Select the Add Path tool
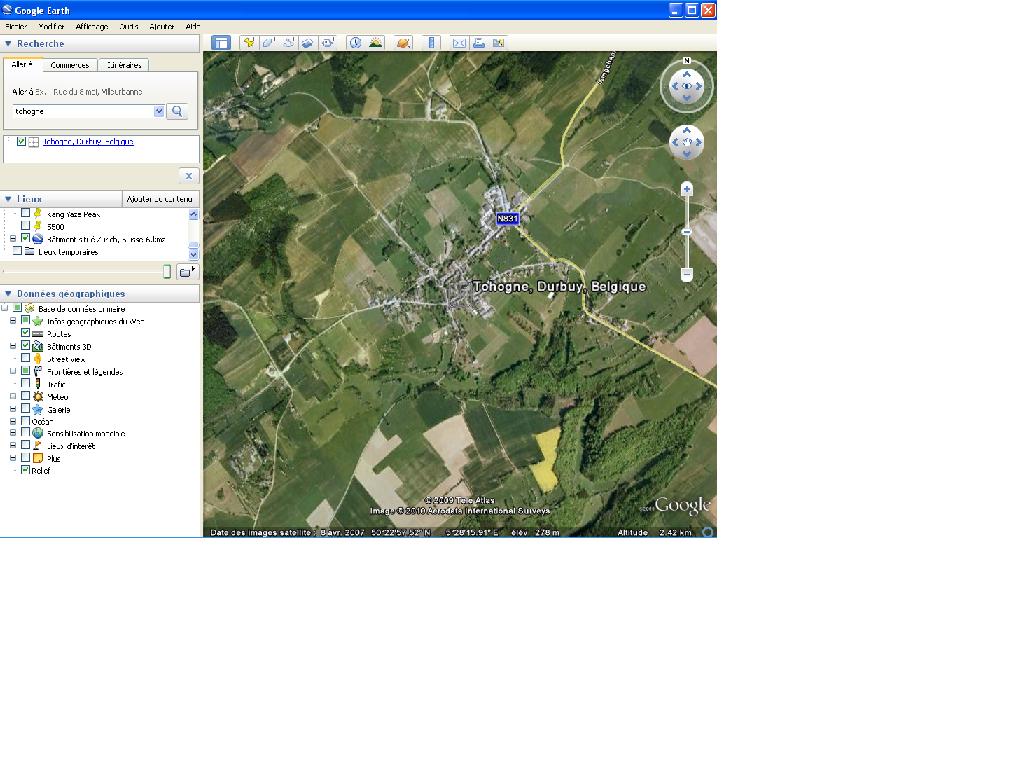 pos(288,43)
